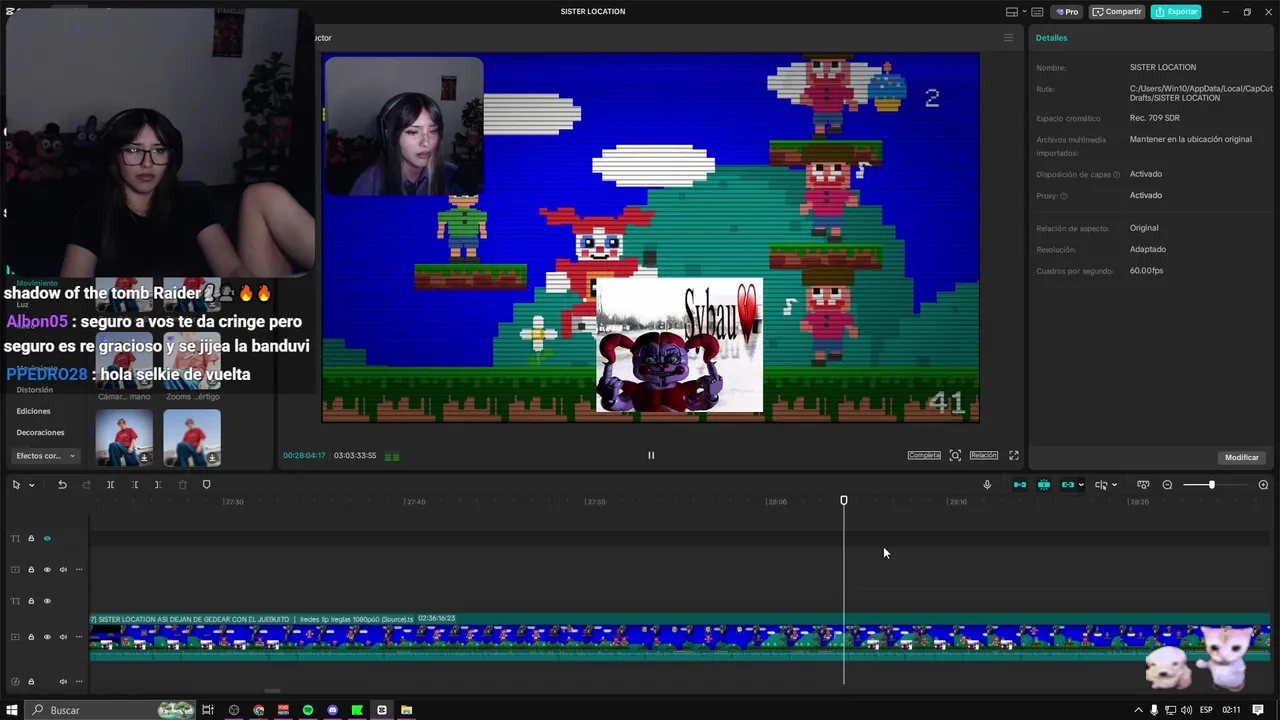This screenshot has width=1280, height=720.
Task: Click the preview zoom scan icon
Action: tap(955, 455)
